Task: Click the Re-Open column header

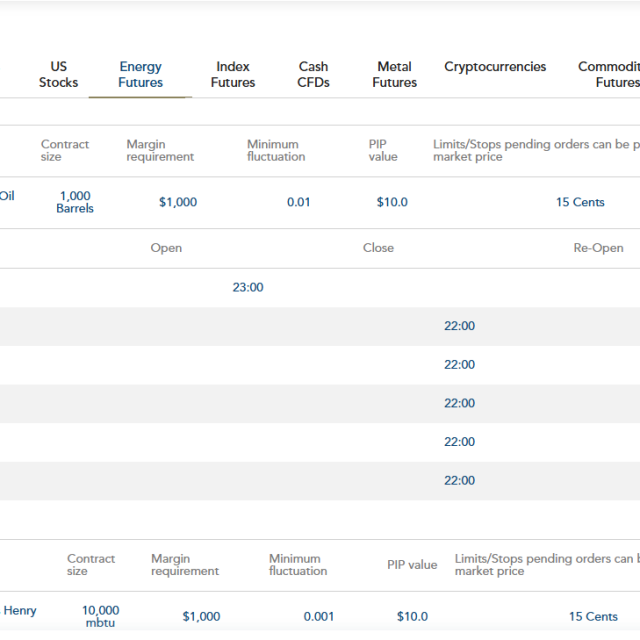Action: pyautogui.click(x=598, y=248)
